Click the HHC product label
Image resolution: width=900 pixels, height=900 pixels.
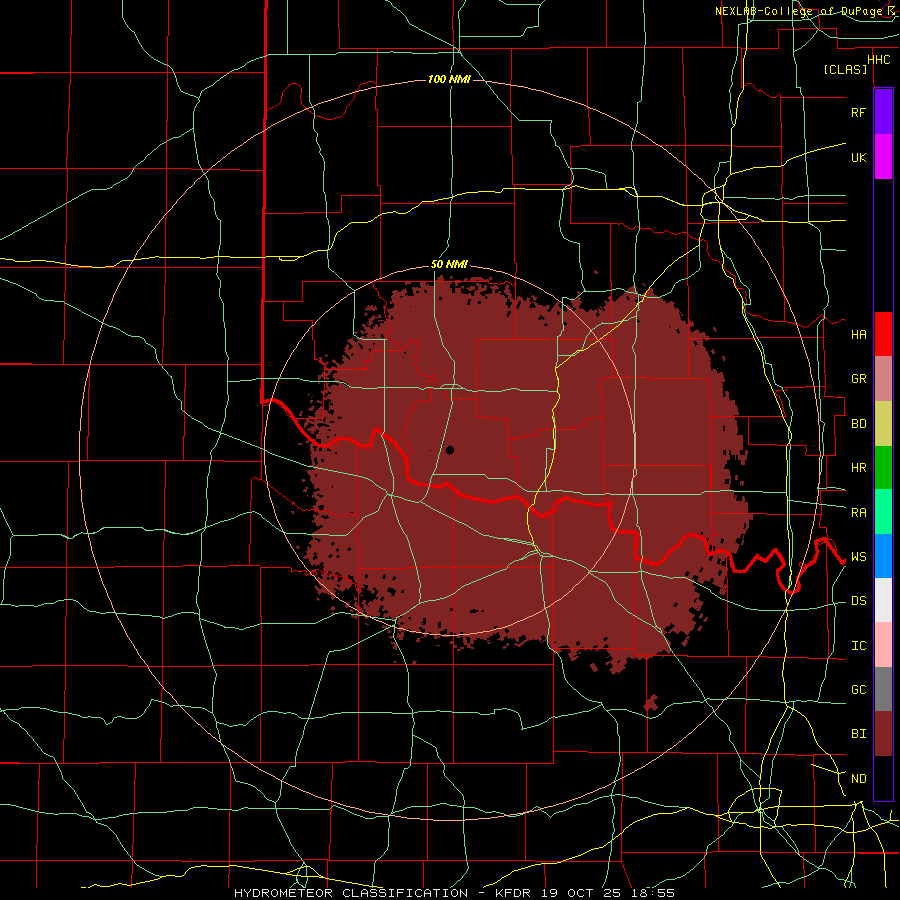(878, 60)
